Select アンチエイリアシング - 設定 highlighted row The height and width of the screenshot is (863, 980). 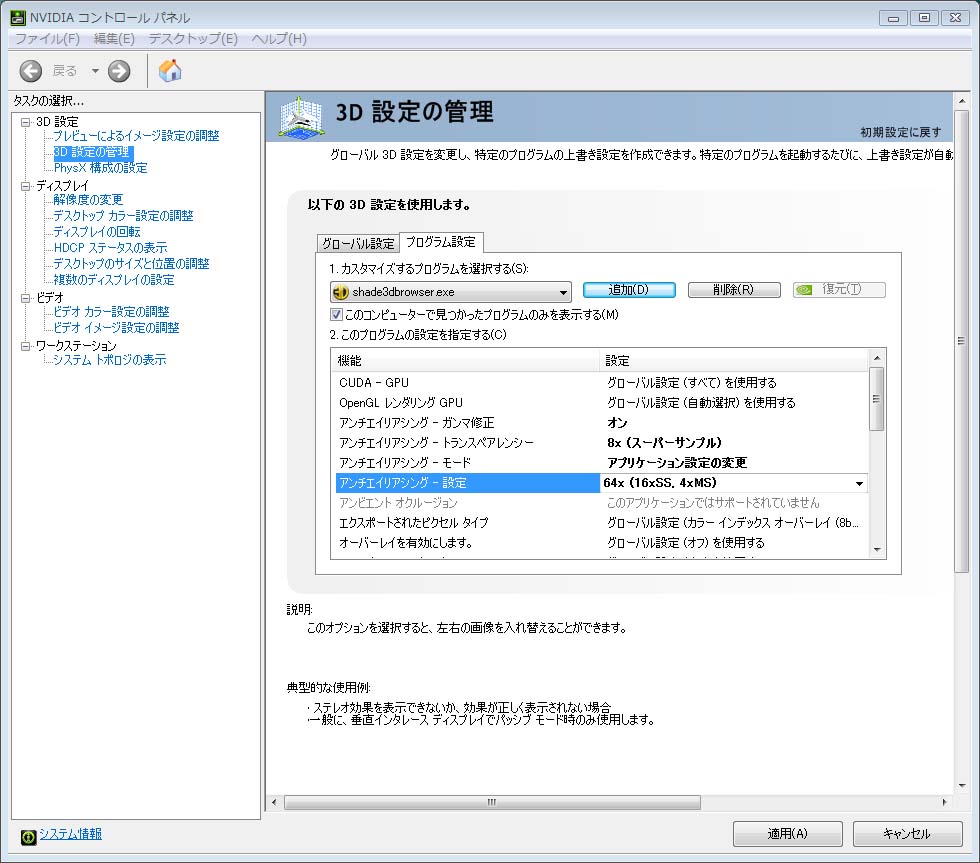tap(468, 483)
